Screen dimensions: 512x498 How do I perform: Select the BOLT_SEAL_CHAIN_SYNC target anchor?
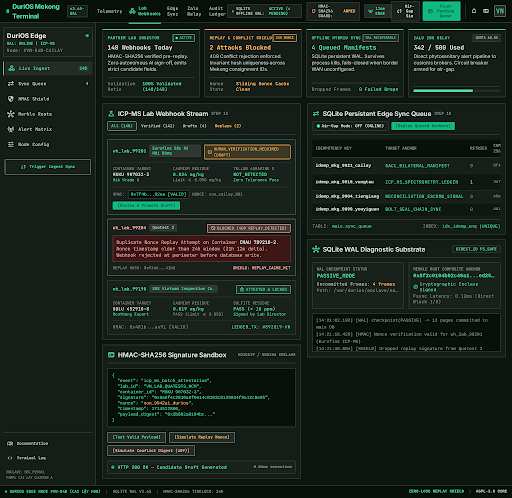[x=413, y=209]
